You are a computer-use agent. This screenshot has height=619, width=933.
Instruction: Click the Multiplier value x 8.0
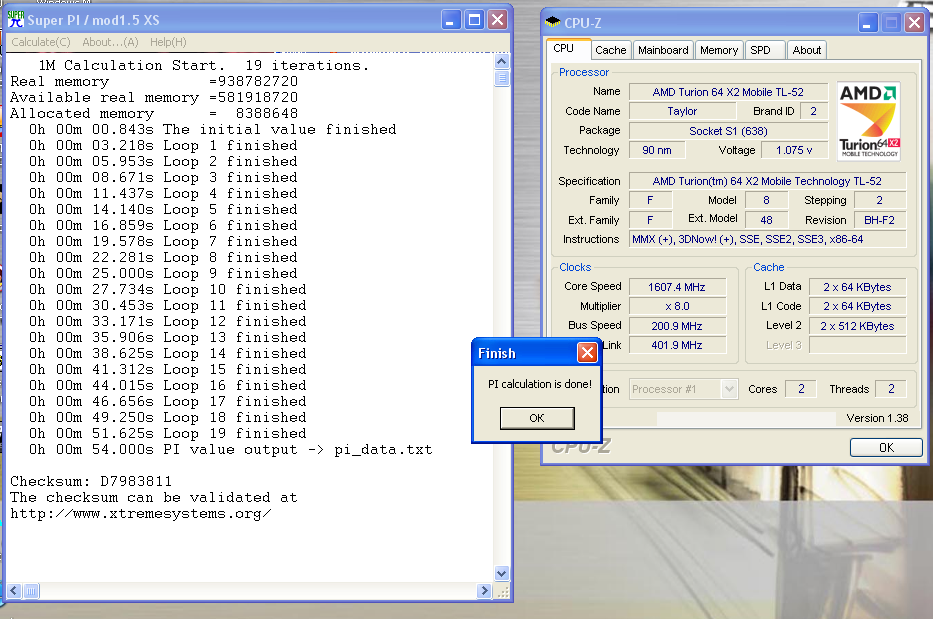(677, 306)
